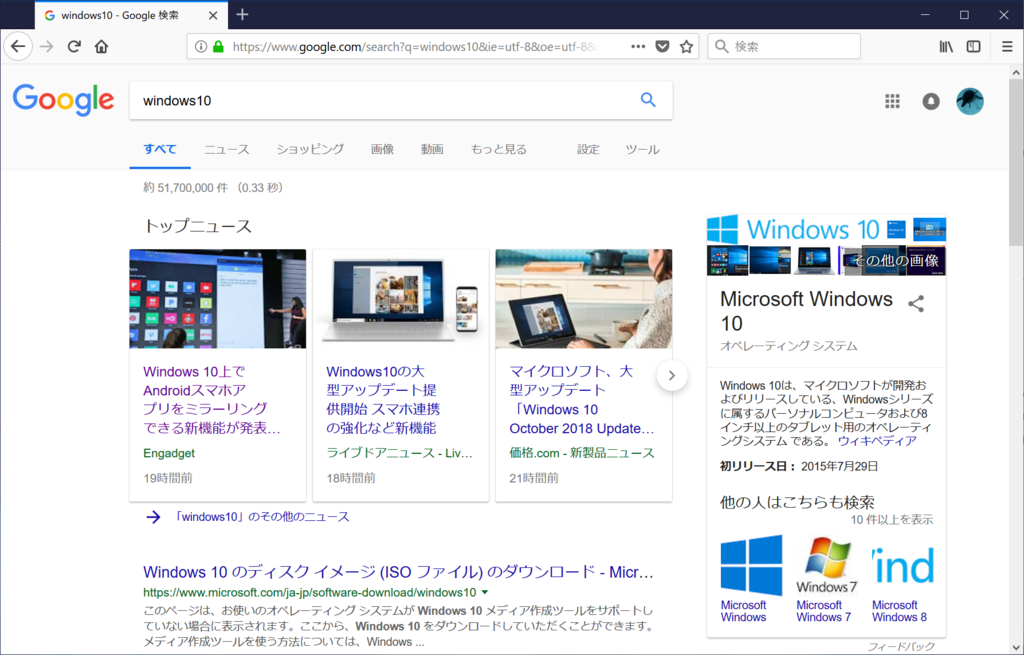The width and height of the screenshot is (1024, 655).
Task: Open the Google apps grid
Action: [x=892, y=101]
